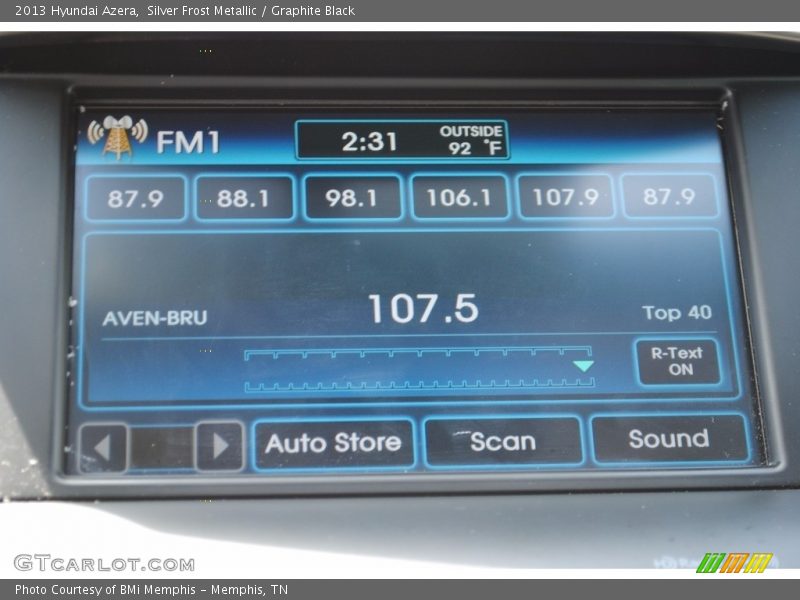Click the GTCARLOT.COM logo link
This screenshot has height=600, width=800.
coord(105,563)
